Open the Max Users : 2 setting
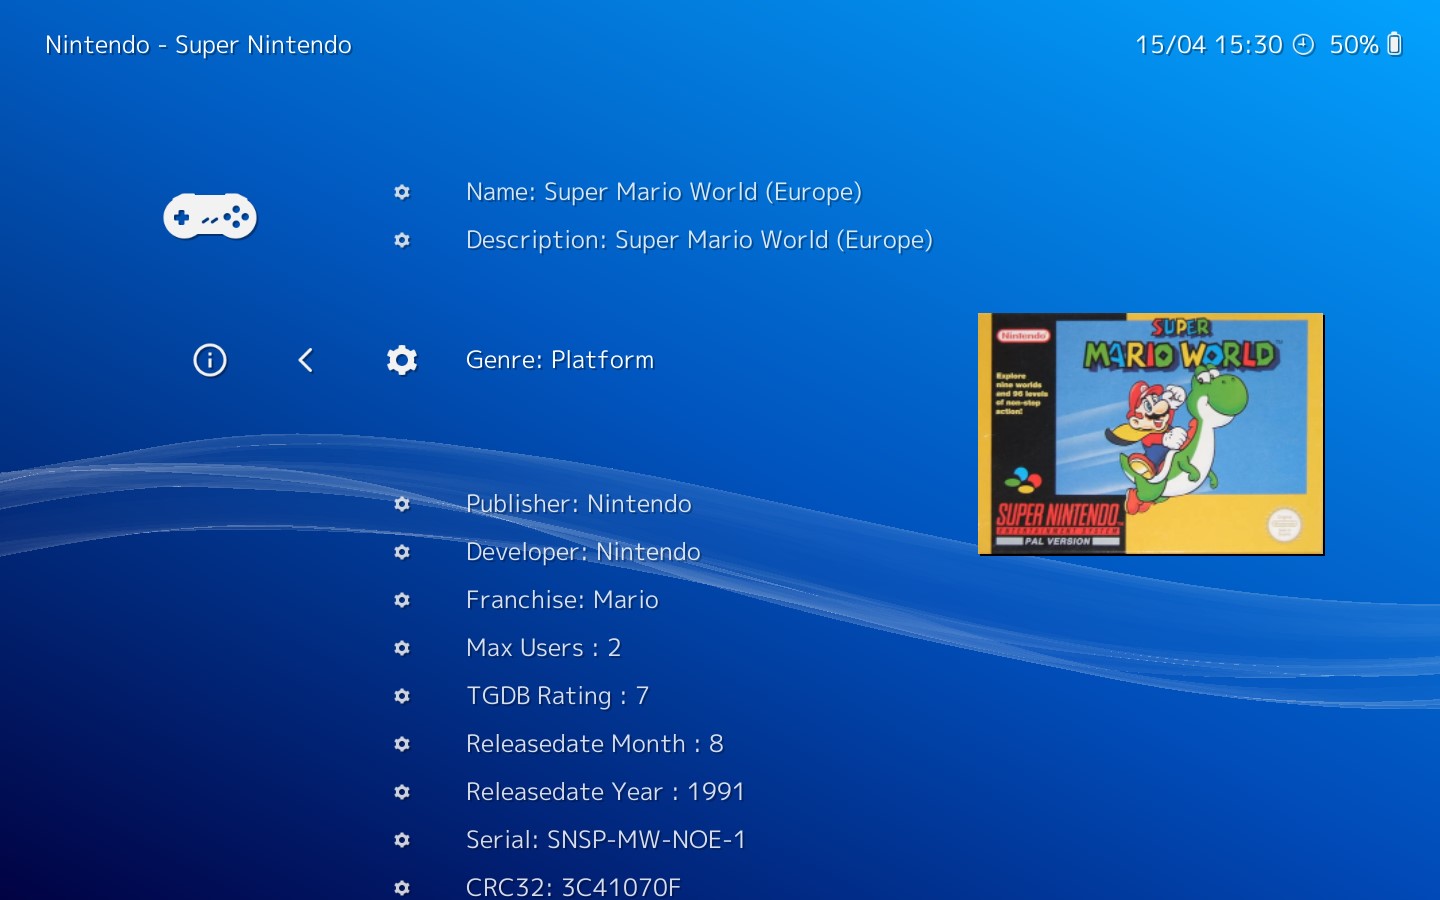 (x=544, y=648)
